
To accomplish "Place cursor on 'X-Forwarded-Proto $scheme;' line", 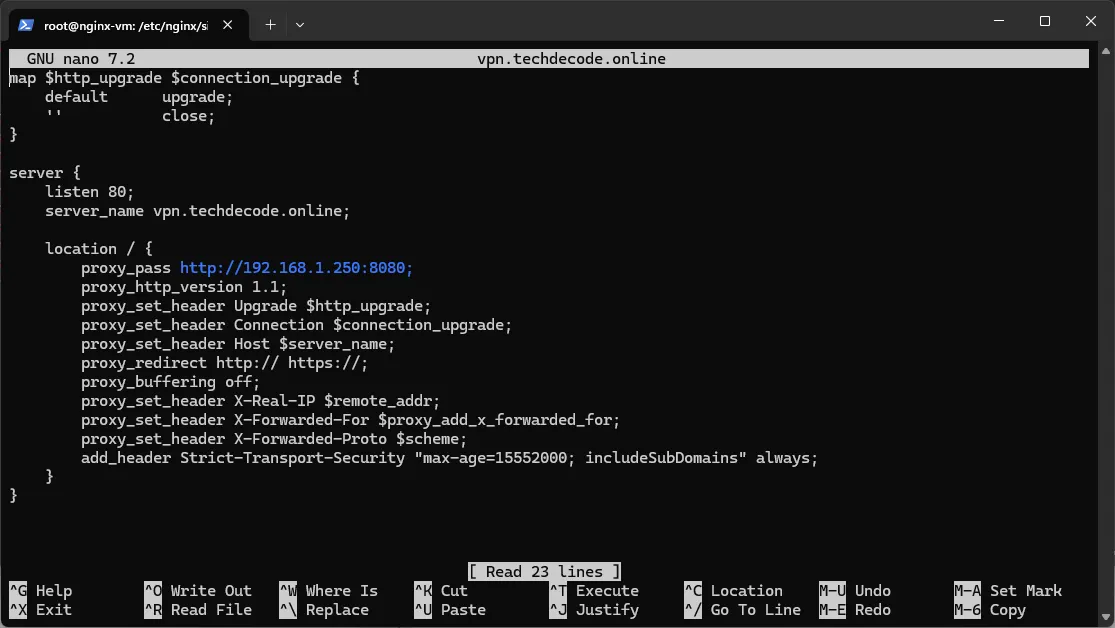I will (x=274, y=439).
